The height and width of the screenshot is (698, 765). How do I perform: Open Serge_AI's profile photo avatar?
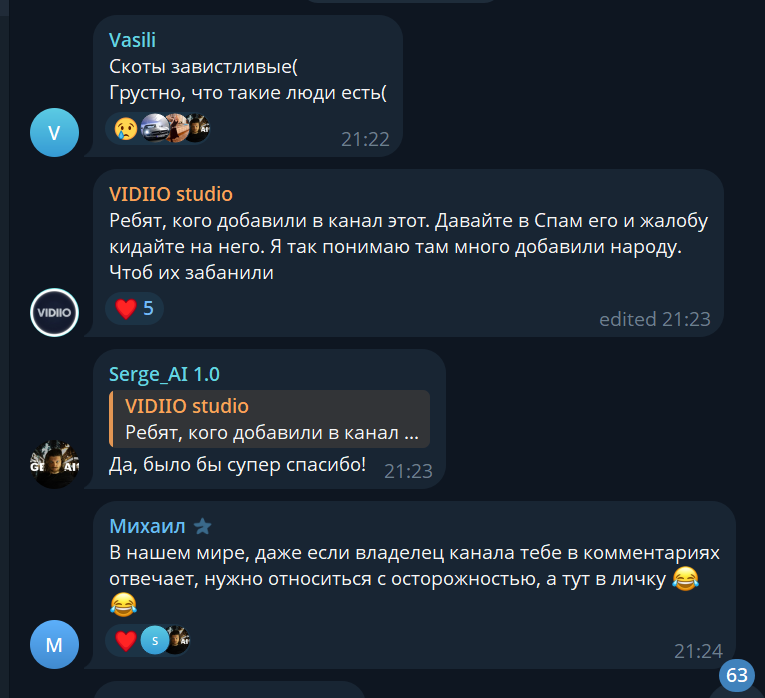coord(54,464)
